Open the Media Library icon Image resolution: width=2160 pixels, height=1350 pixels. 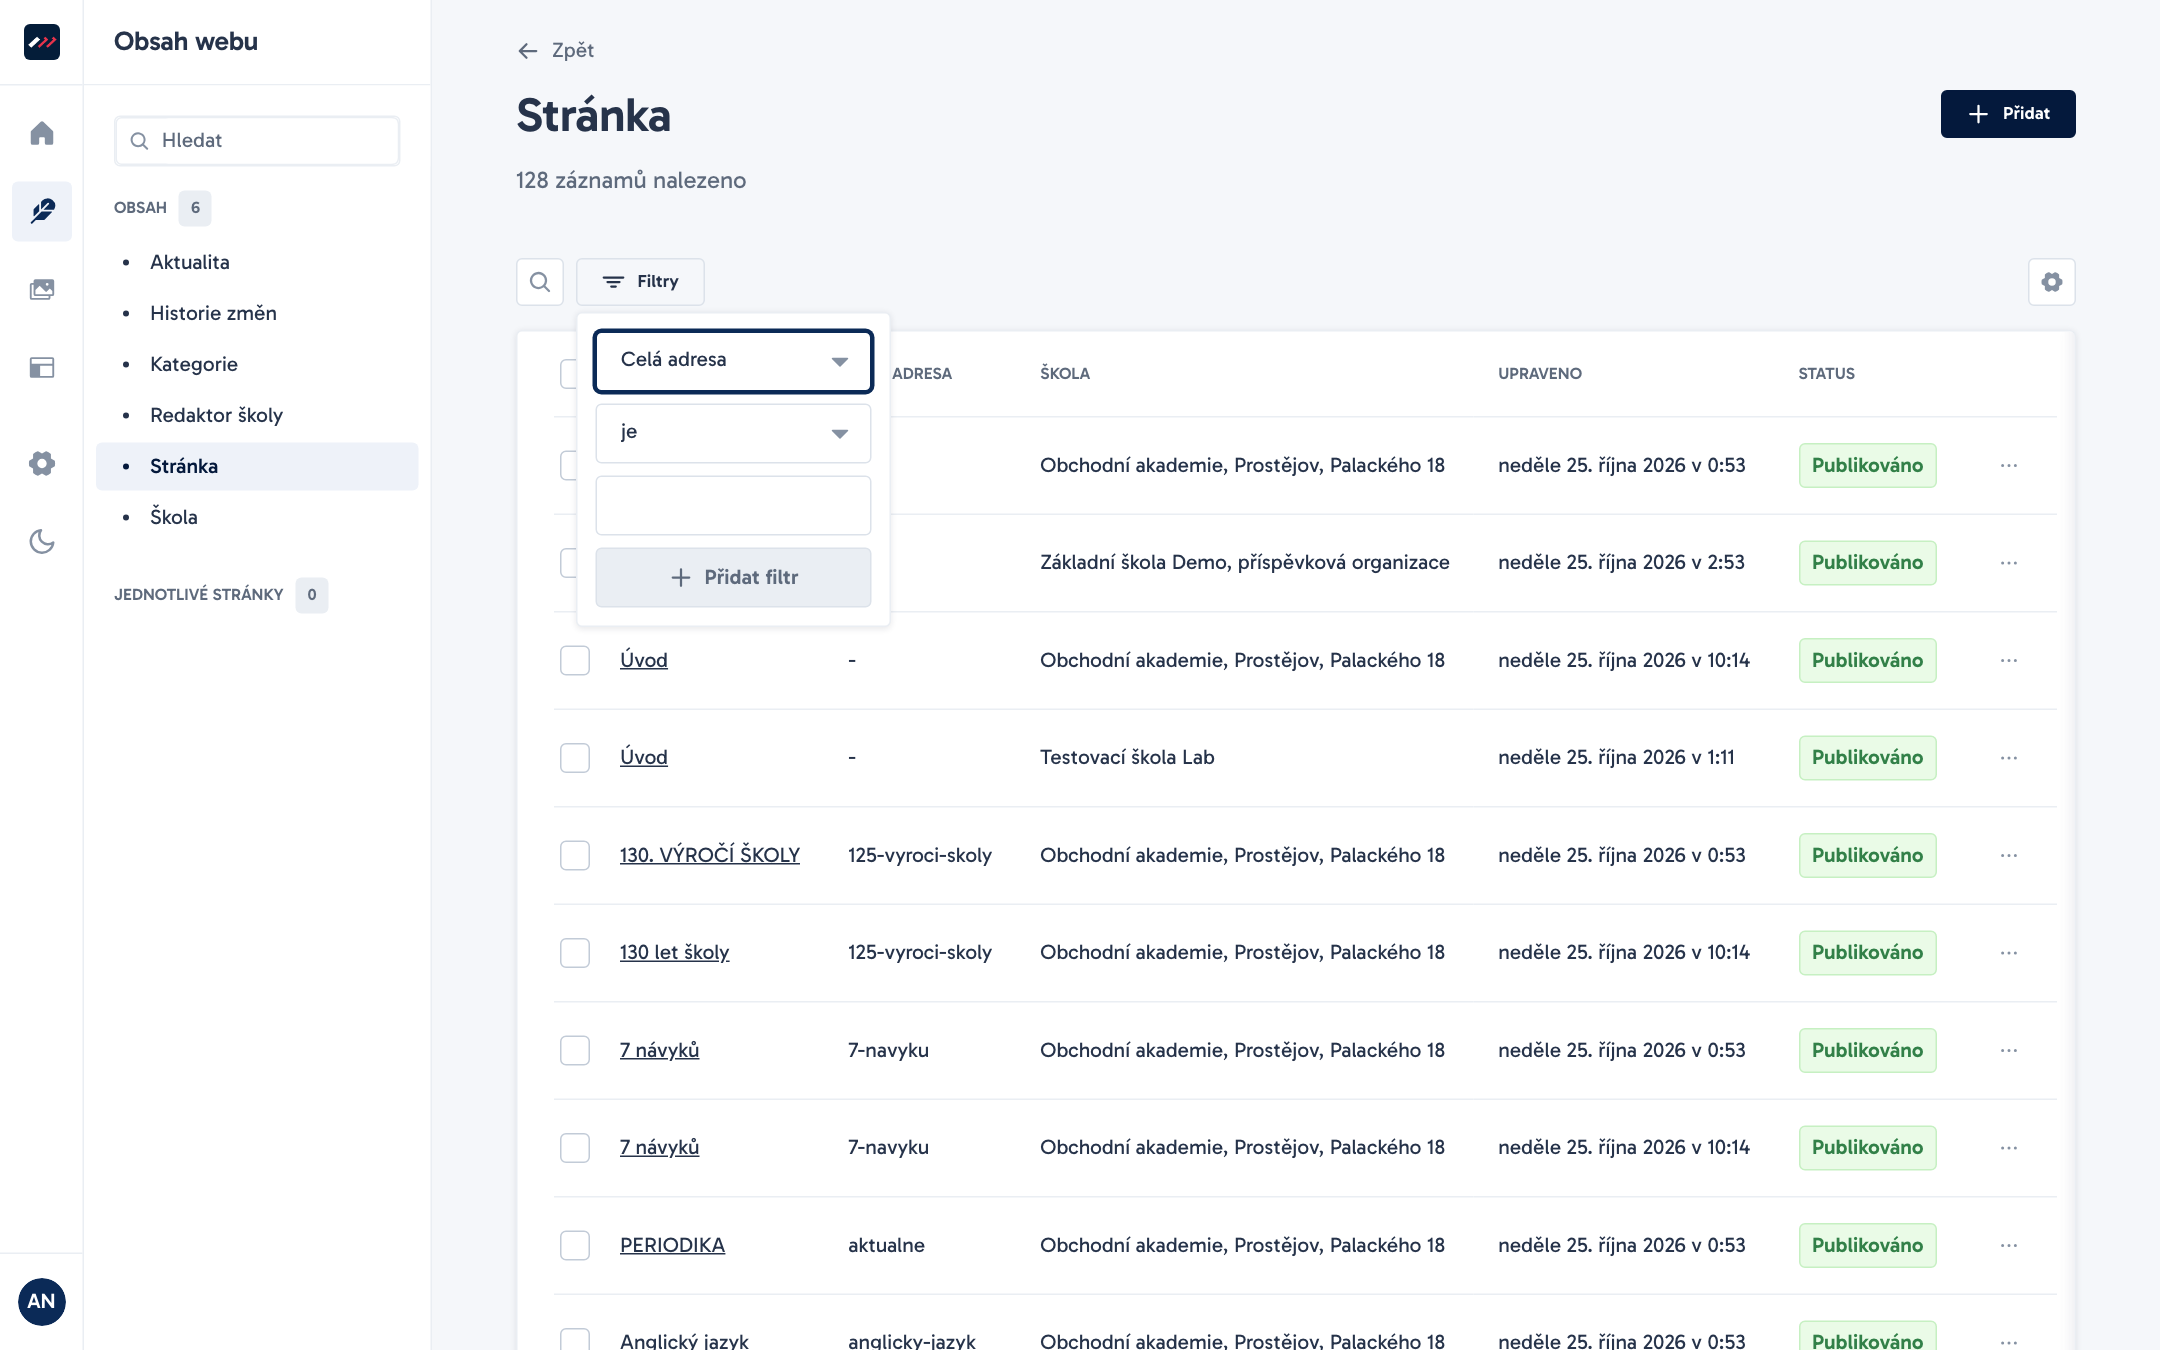pos(42,289)
